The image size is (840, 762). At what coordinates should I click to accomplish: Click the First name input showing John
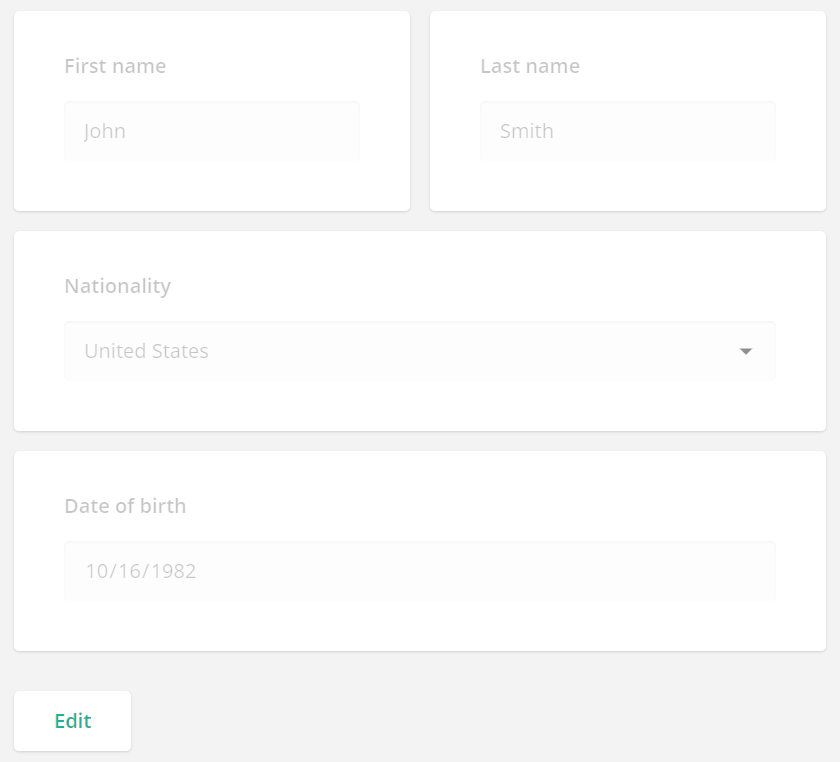point(212,130)
